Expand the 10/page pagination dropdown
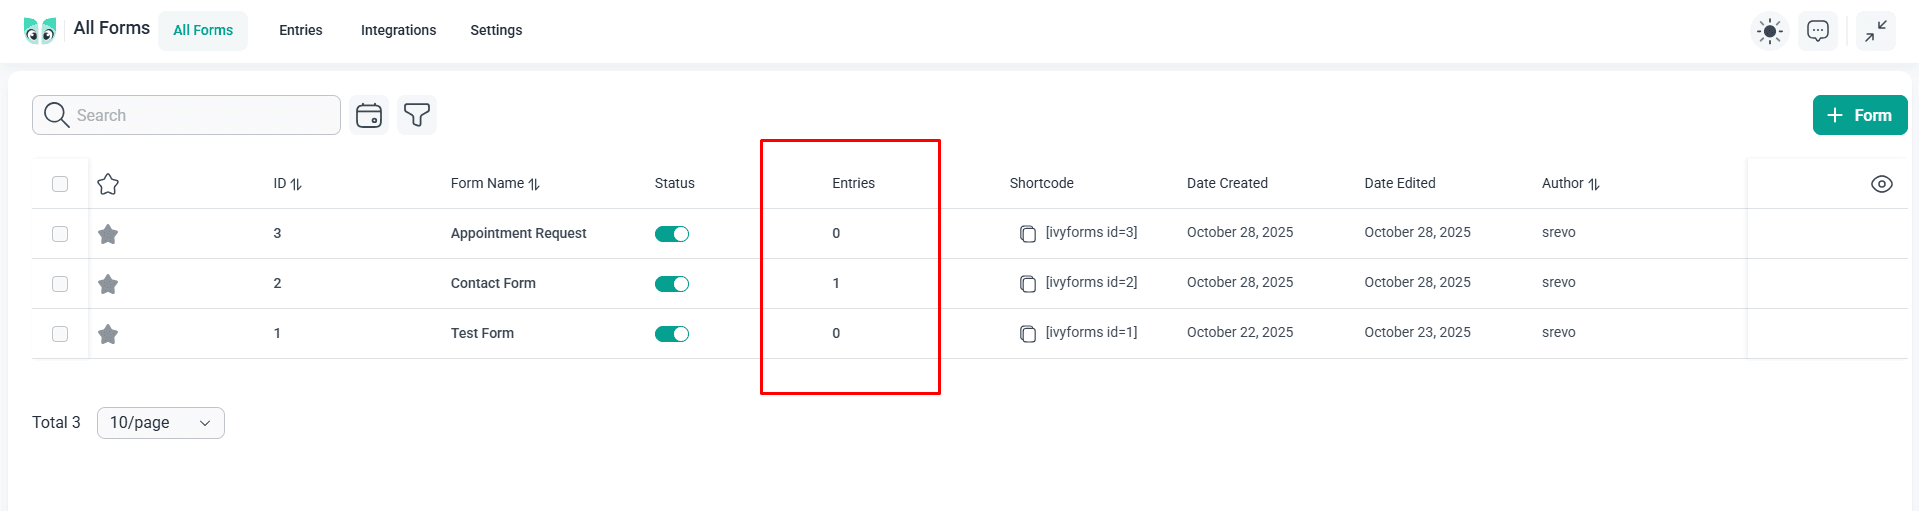 [x=161, y=423]
